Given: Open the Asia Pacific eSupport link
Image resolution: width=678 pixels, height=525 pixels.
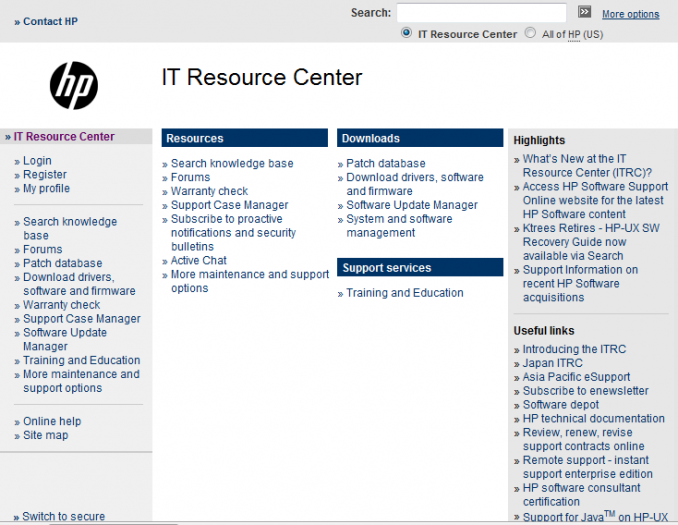Looking at the screenshot, I should click(576, 377).
